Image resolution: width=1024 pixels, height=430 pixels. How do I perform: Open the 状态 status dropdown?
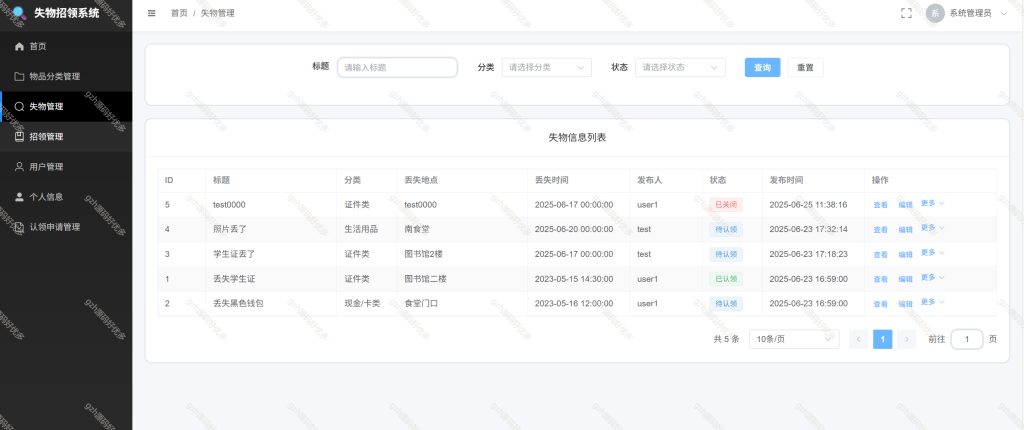coord(680,67)
